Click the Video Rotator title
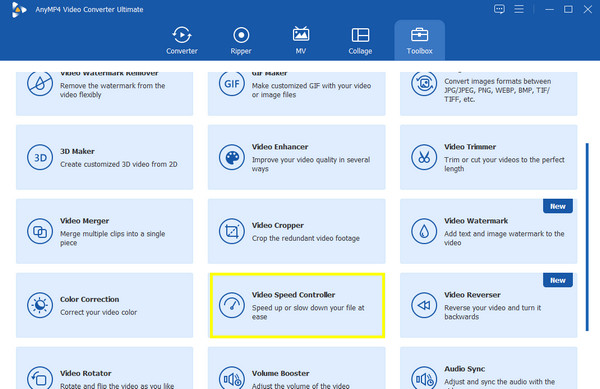Image resolution: width=600 pixels, height=389 pixels. point(85,373)
